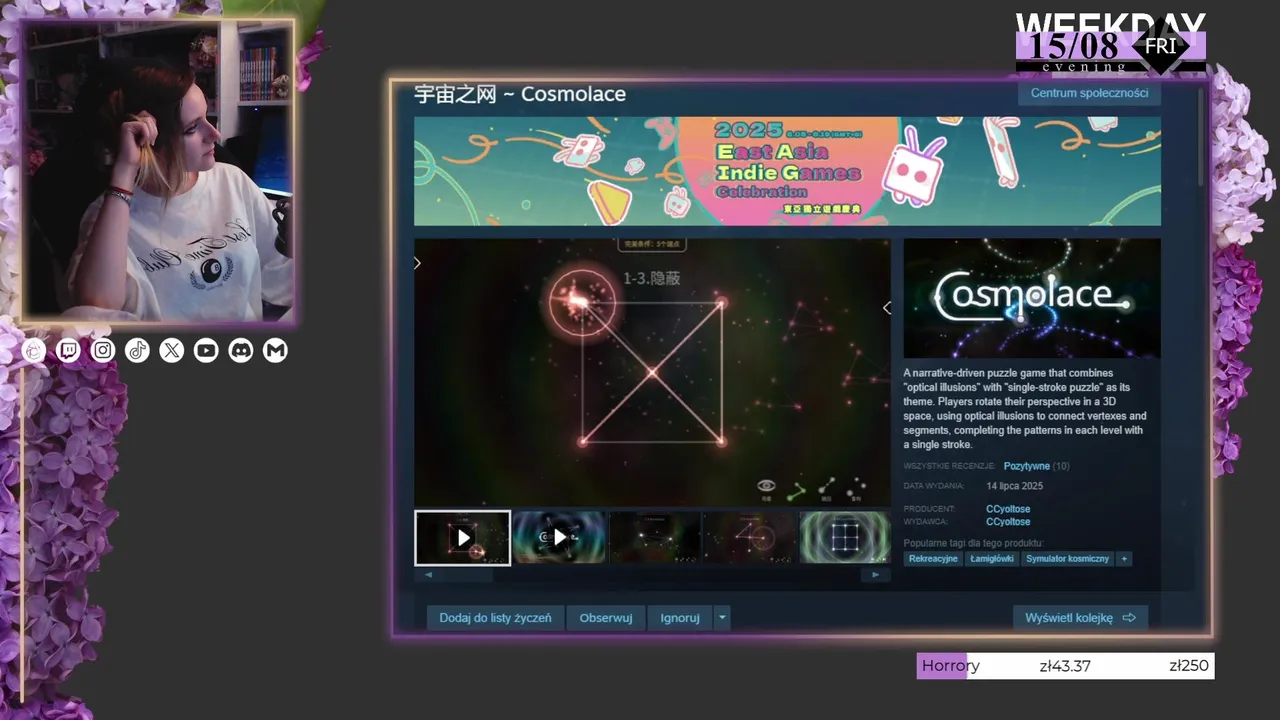The height and width of the screenshot is (720, 1280).
Task: Click Wyświetl kolejkę button
Action: 1080,618
